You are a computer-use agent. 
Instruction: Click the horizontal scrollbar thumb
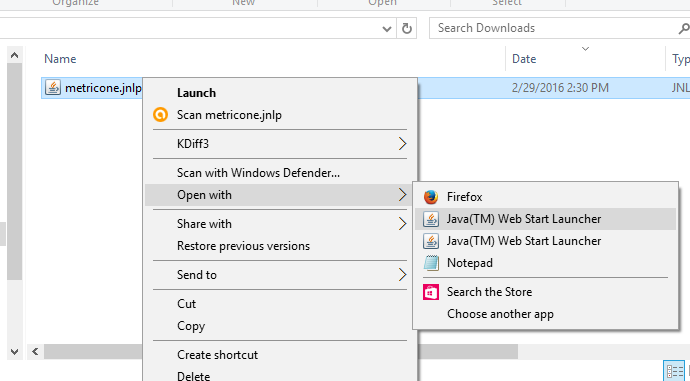(x=281, y=352)
